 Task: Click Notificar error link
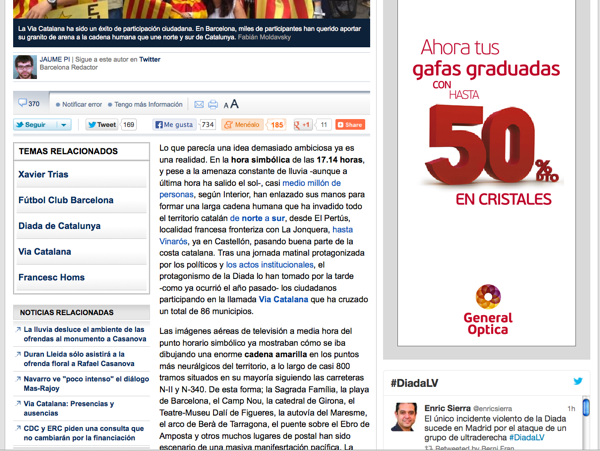82,104
